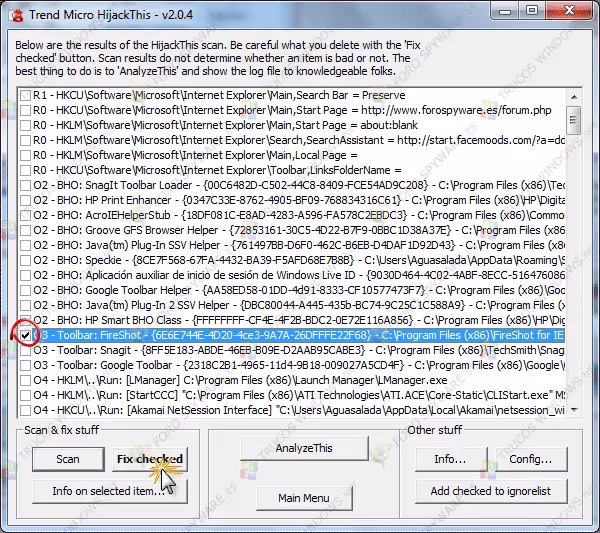Minimize the HijackThis window
Viewport: 600px width, 533px height.
(x=505, y=11)
